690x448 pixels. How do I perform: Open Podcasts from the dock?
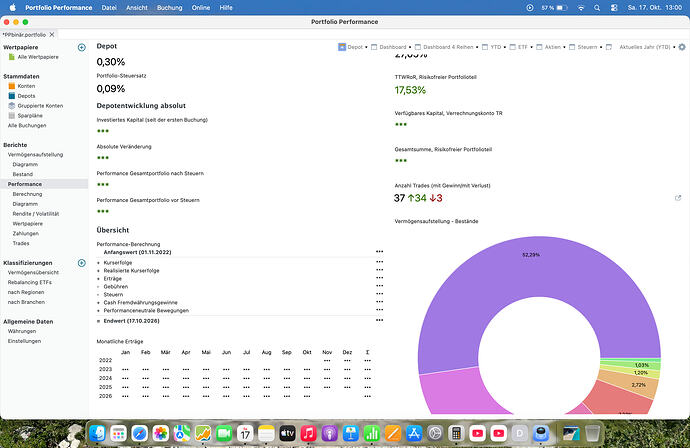[330, 433]
